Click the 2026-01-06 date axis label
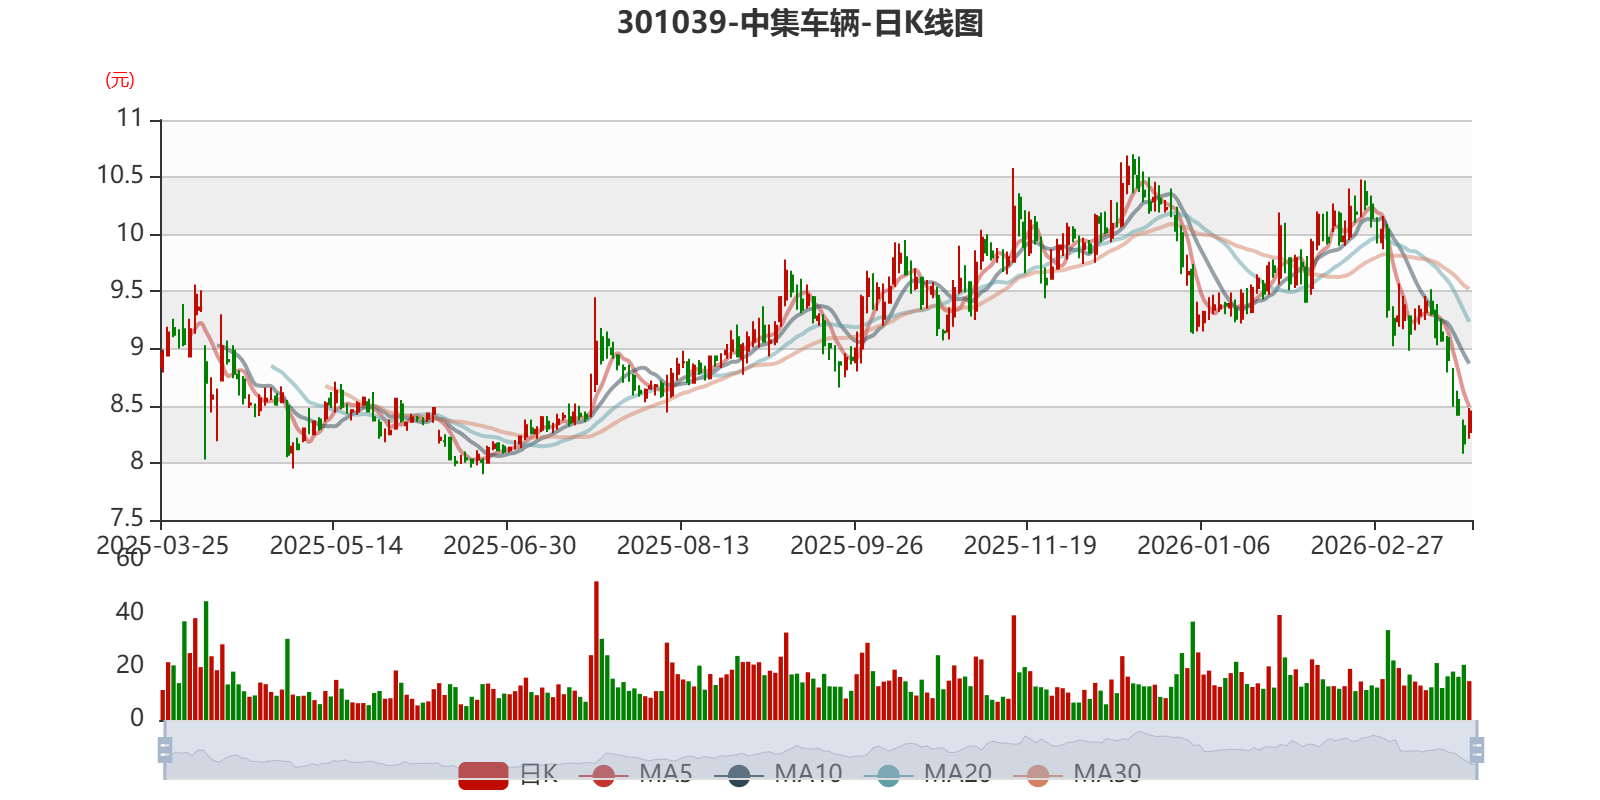This screenshot has width=1600, height=800. [1203, 546]
